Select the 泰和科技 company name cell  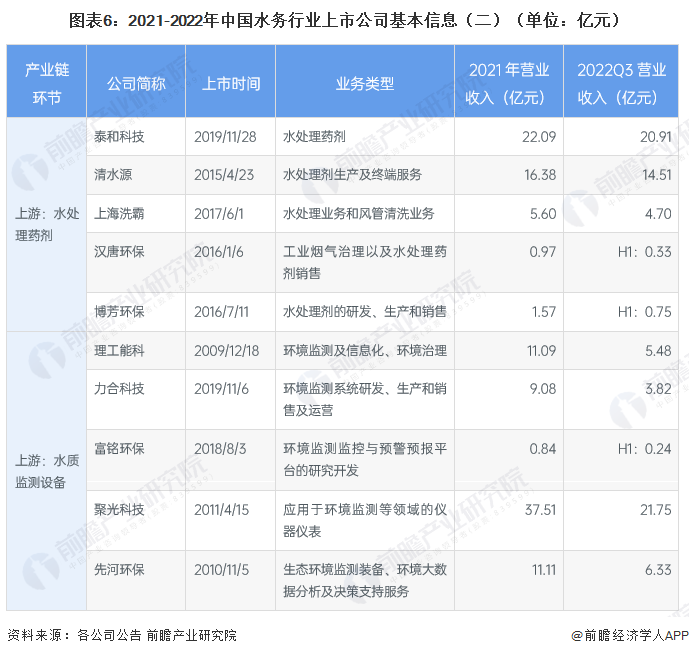tap(119, 136)
